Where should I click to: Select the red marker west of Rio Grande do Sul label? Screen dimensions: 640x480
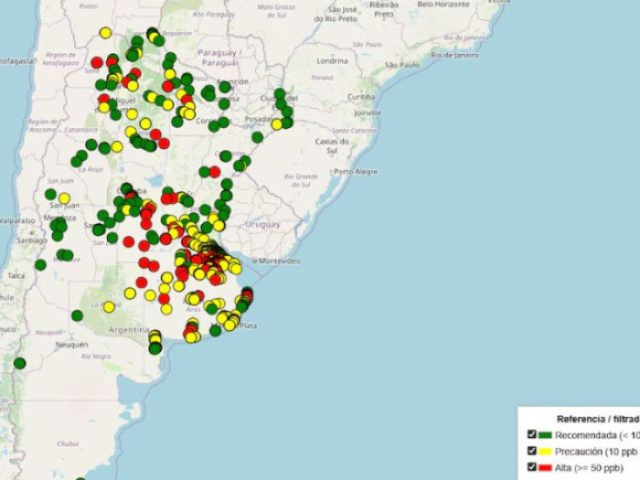(x=215, y=172)
